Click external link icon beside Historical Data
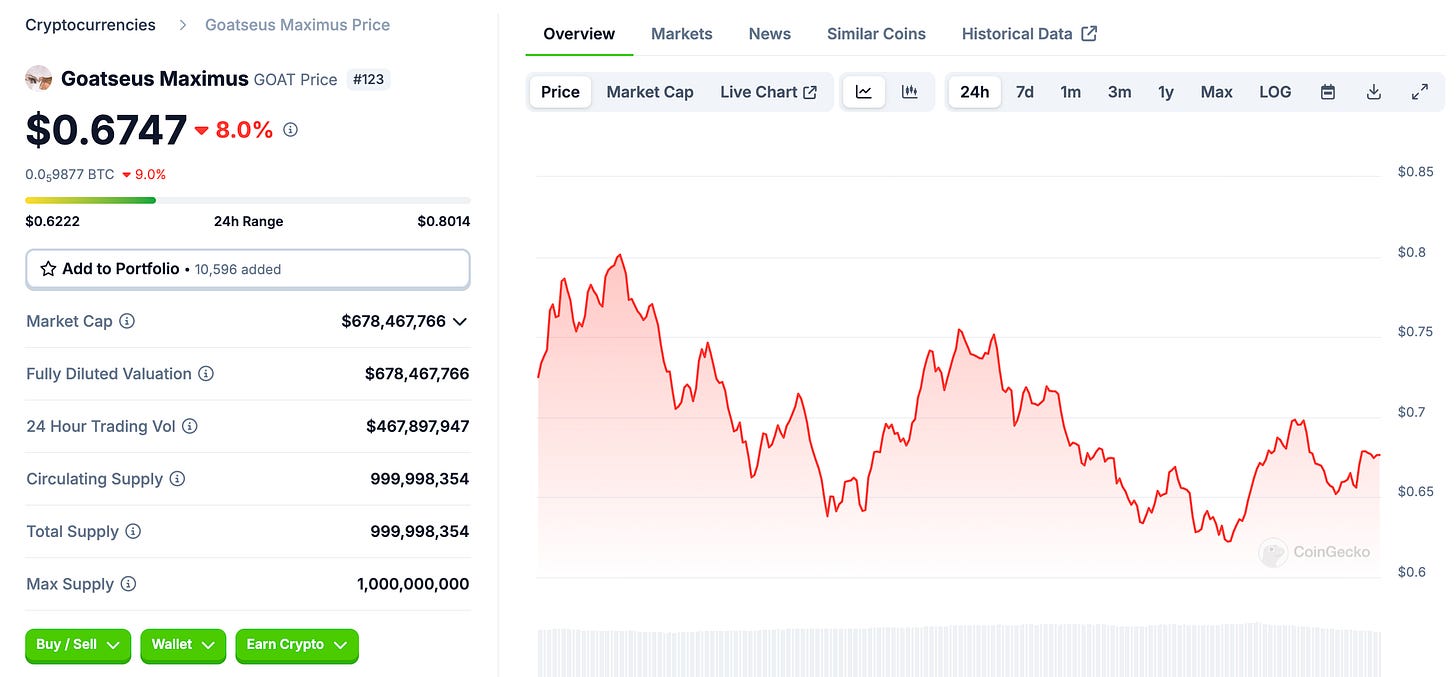Image resolution: width=1456 pixels, height=677 pixels. coord(1089,33)
